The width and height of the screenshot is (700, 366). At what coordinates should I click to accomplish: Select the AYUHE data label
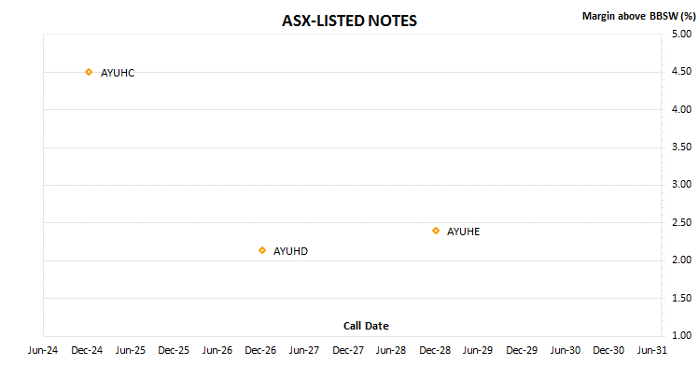point(463,232)
